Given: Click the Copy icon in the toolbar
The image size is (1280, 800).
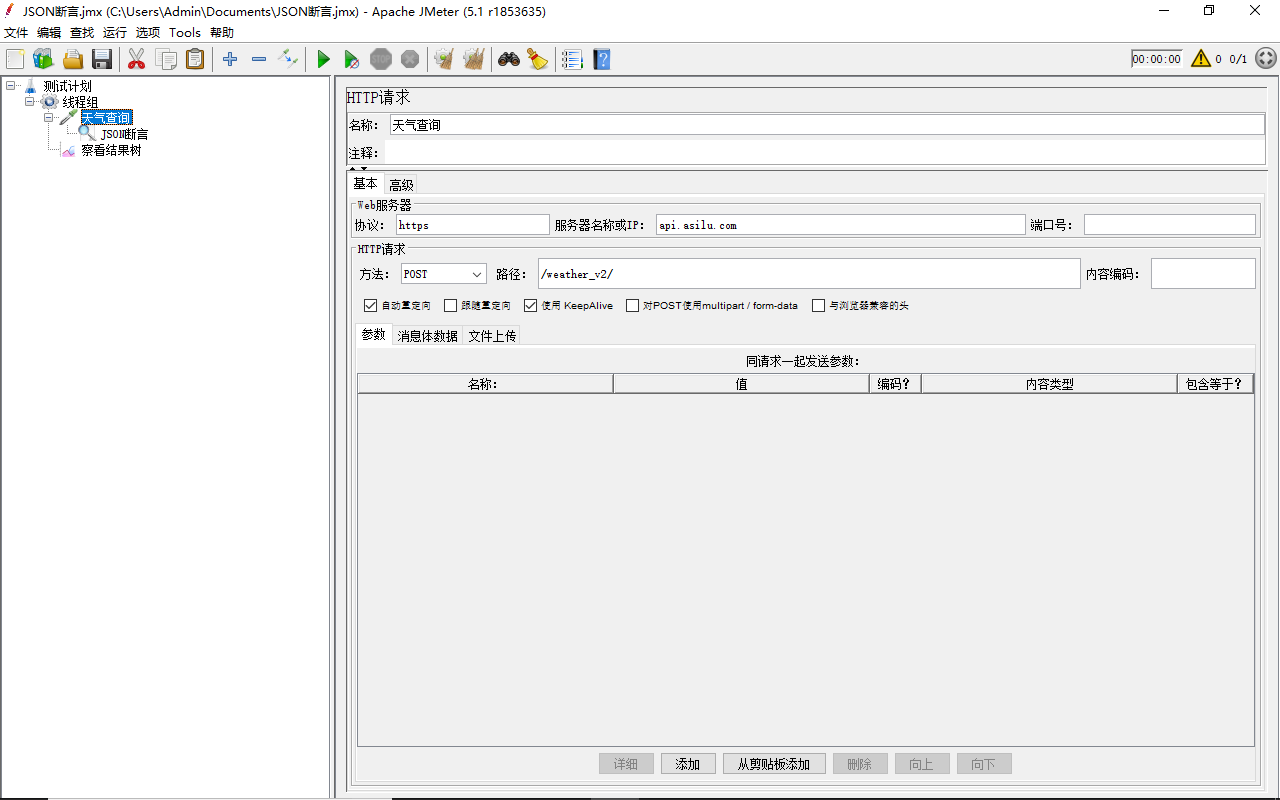Looking at the screenshot, I should tap(166, 59).
